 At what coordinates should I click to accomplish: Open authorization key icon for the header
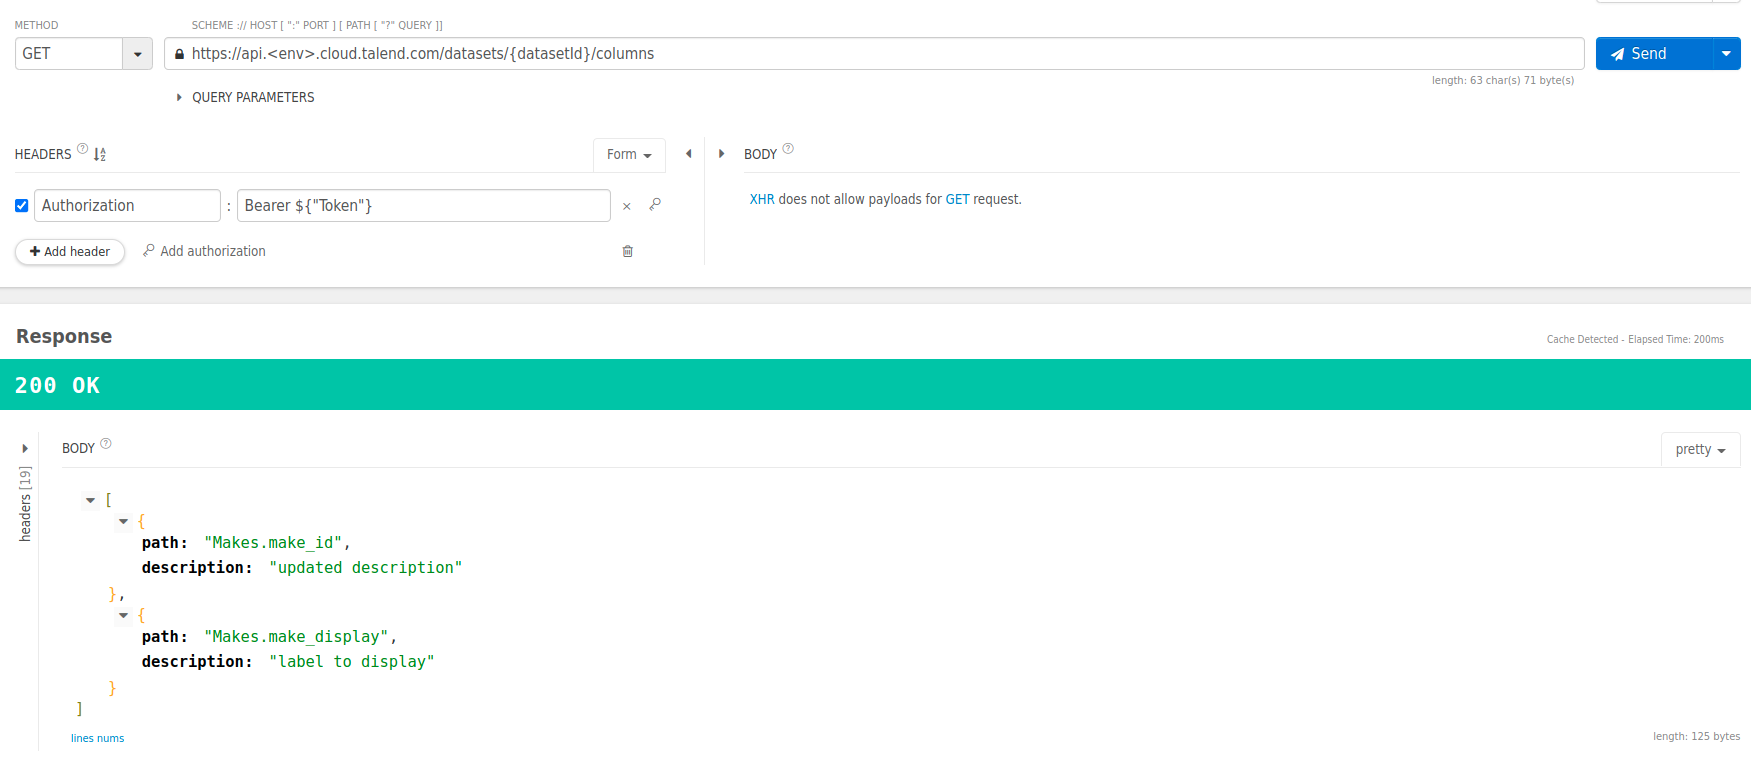(x=655, y=205)
